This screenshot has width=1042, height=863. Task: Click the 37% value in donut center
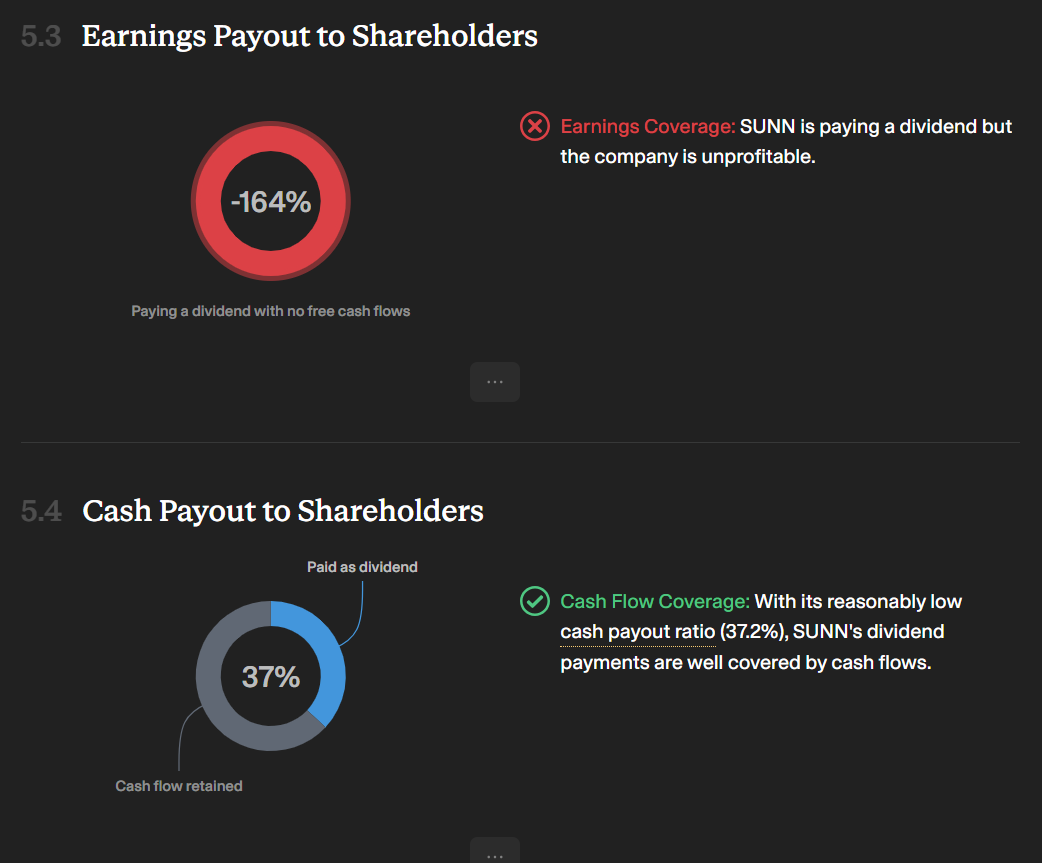270,677
